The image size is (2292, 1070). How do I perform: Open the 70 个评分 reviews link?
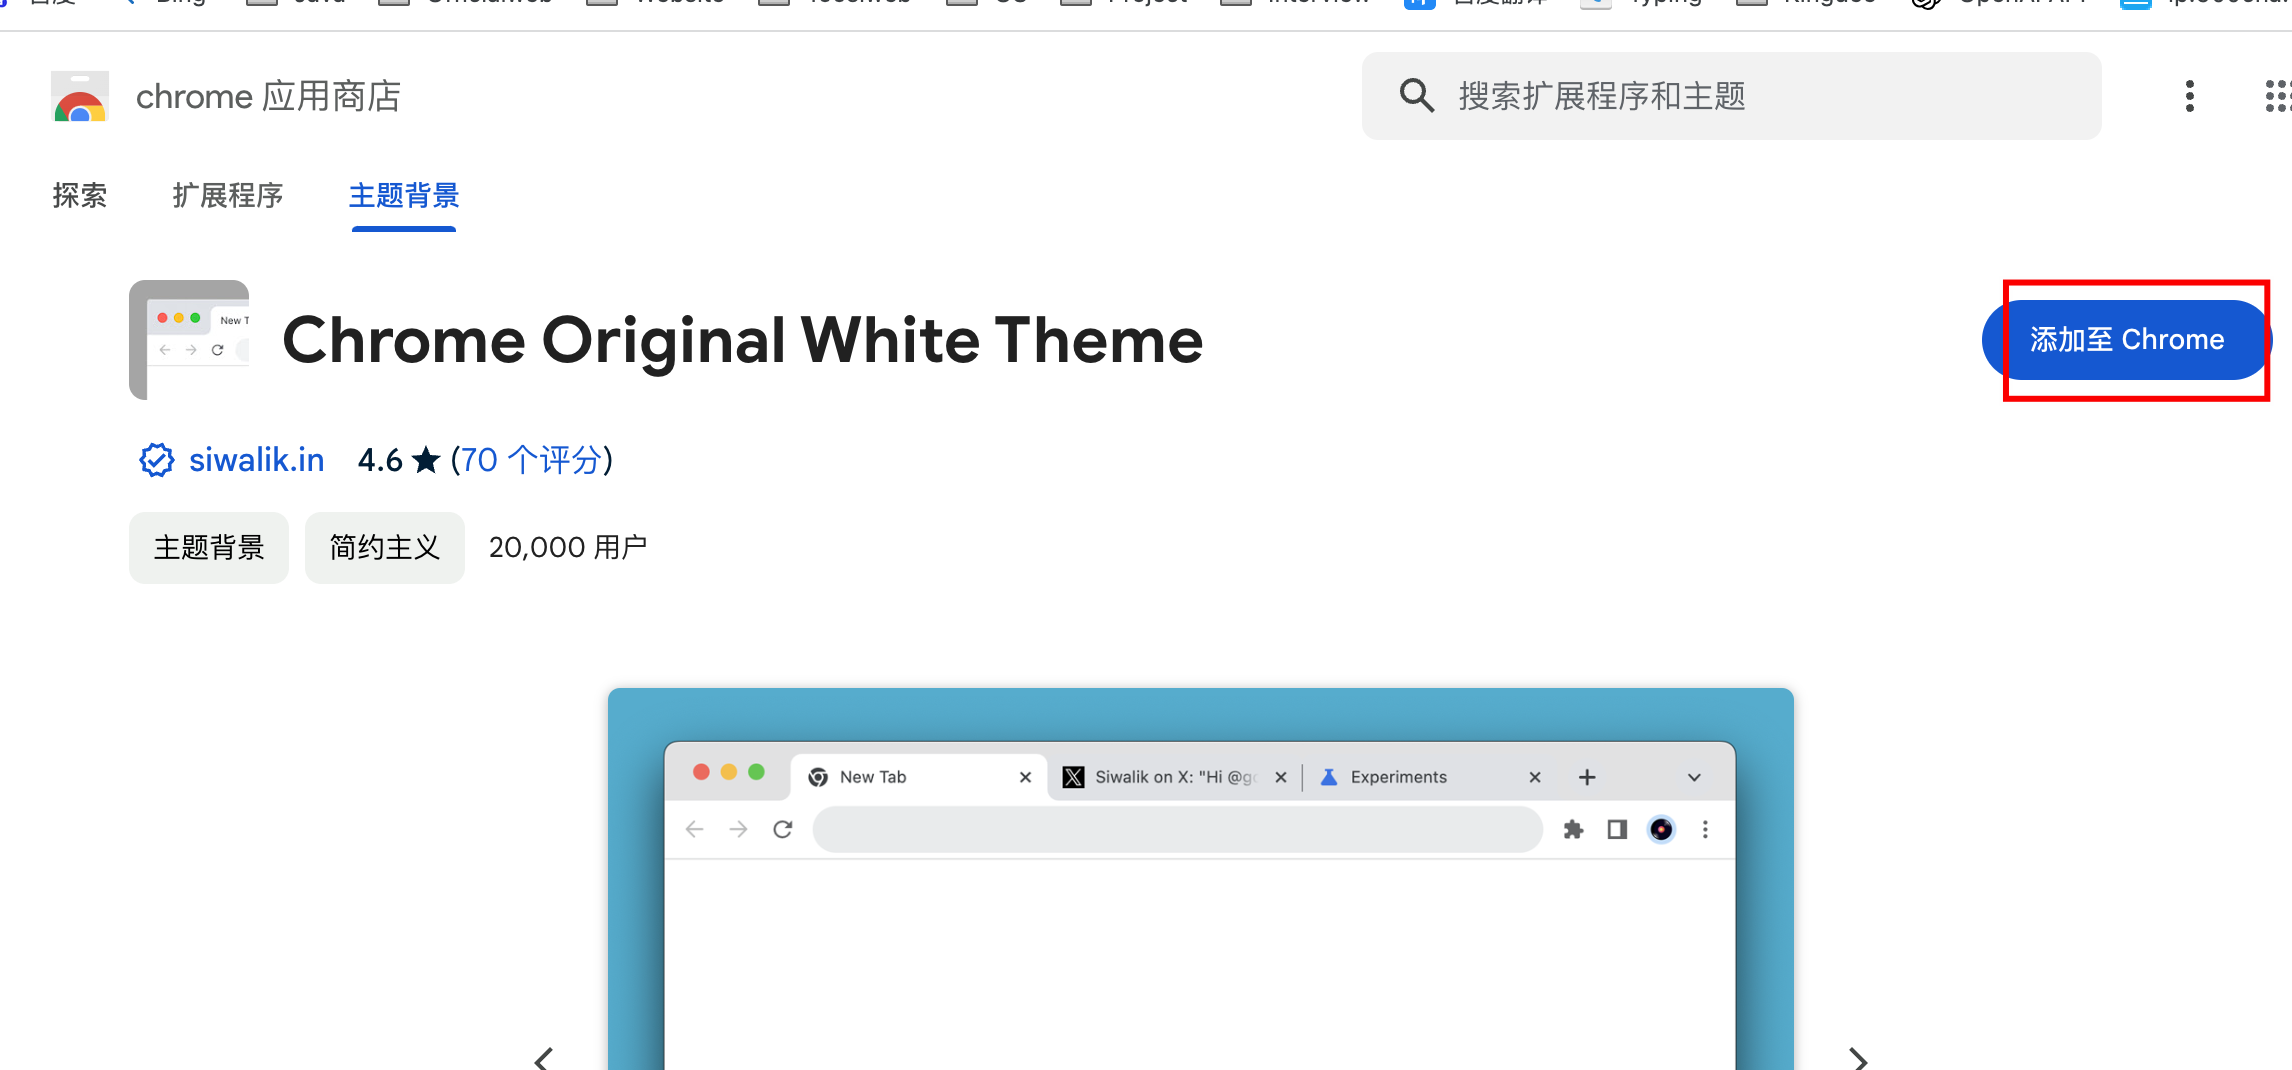pyautogui.click(x=531, y=460)
